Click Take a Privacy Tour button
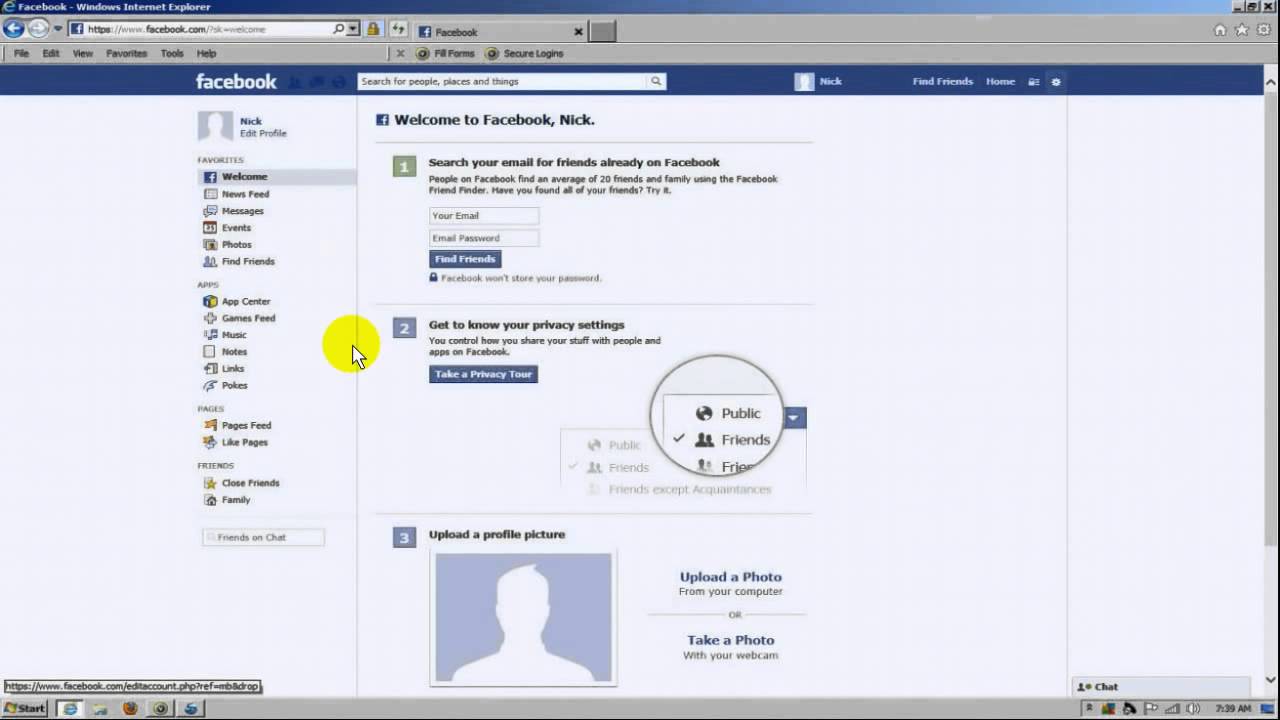Screen dimensions: 1280x720 point(483,374)
